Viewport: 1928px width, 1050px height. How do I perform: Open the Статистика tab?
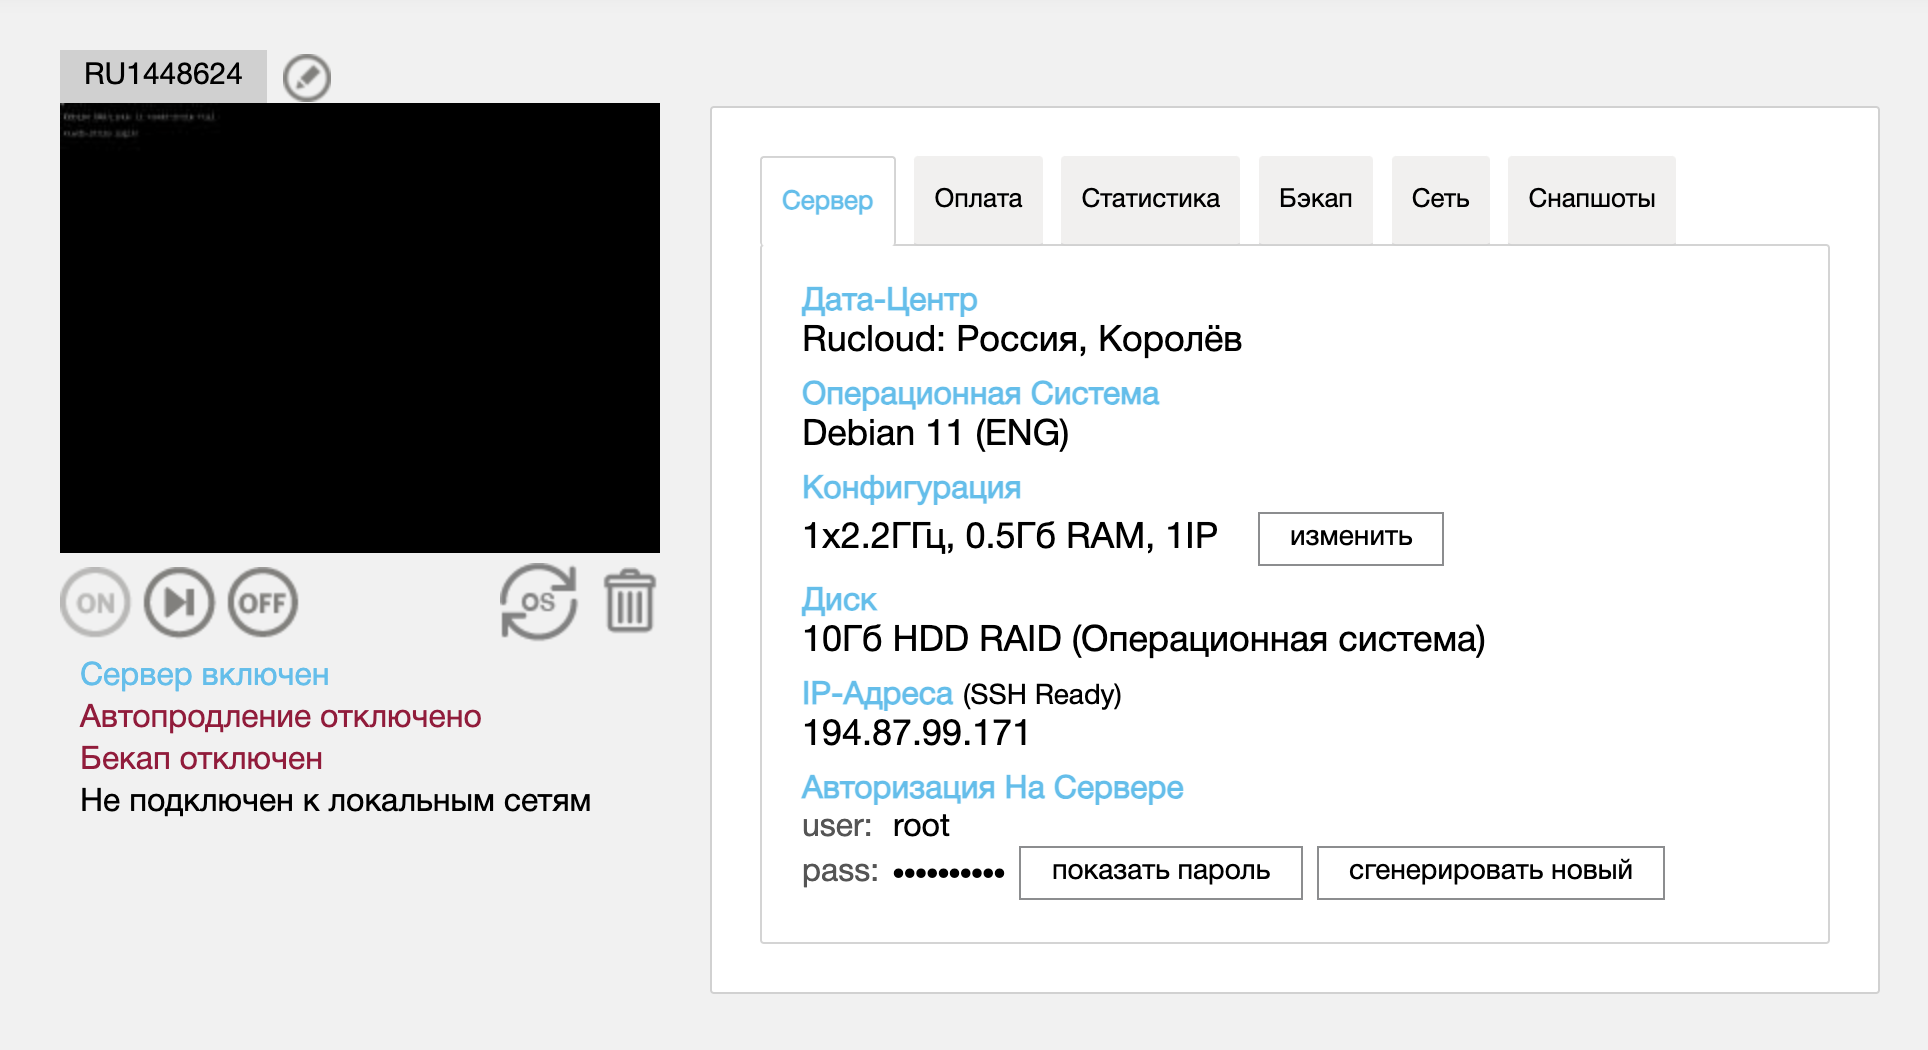1150,199
